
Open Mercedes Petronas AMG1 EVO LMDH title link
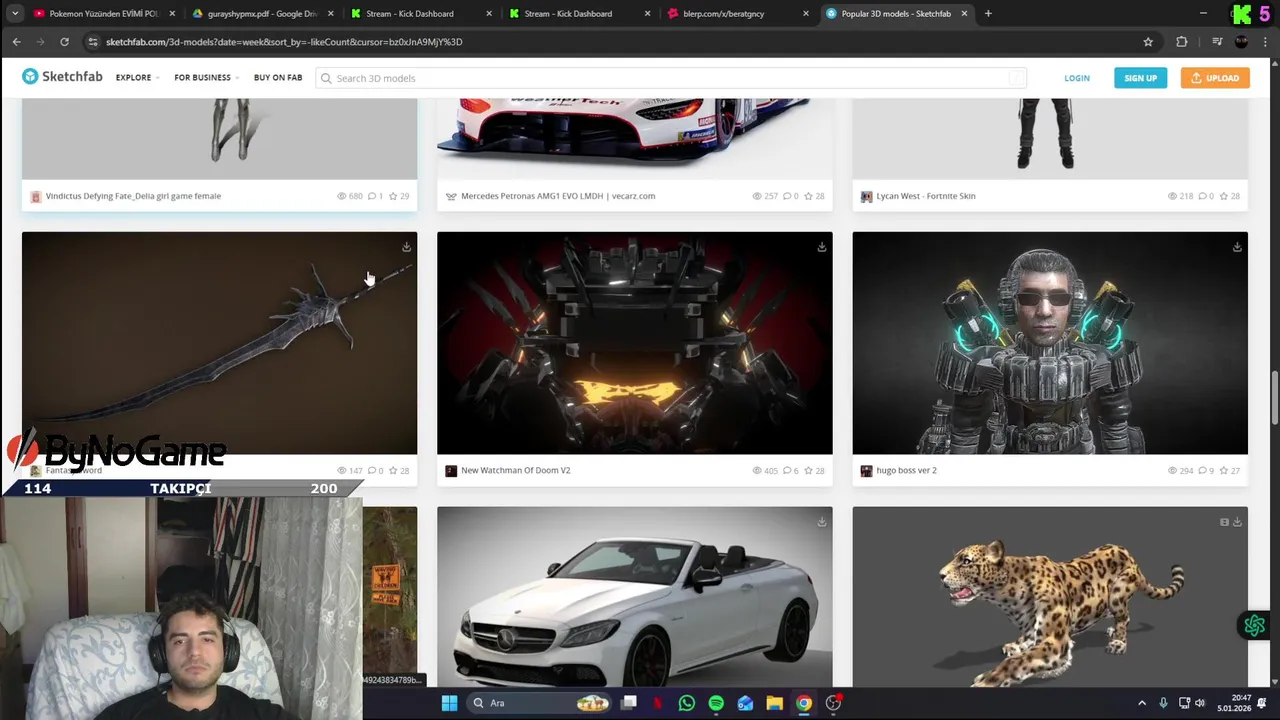(558, 196)
